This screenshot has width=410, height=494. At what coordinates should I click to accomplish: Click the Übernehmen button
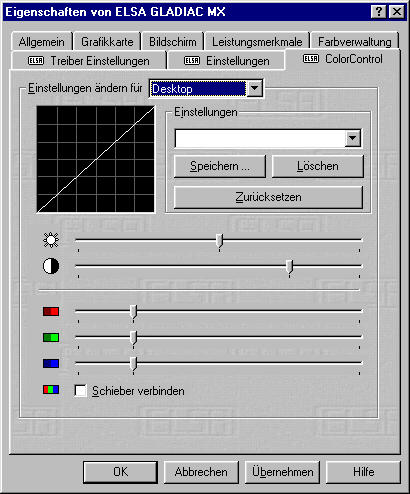(283, 472)
